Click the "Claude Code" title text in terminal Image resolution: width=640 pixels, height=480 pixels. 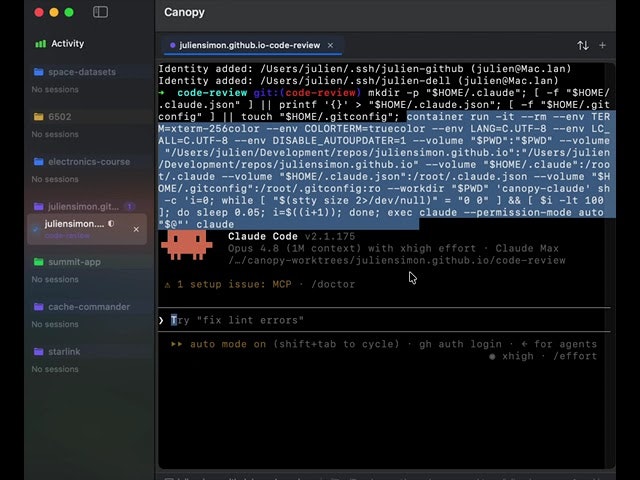pyautogui.click(x=263, y=236)
